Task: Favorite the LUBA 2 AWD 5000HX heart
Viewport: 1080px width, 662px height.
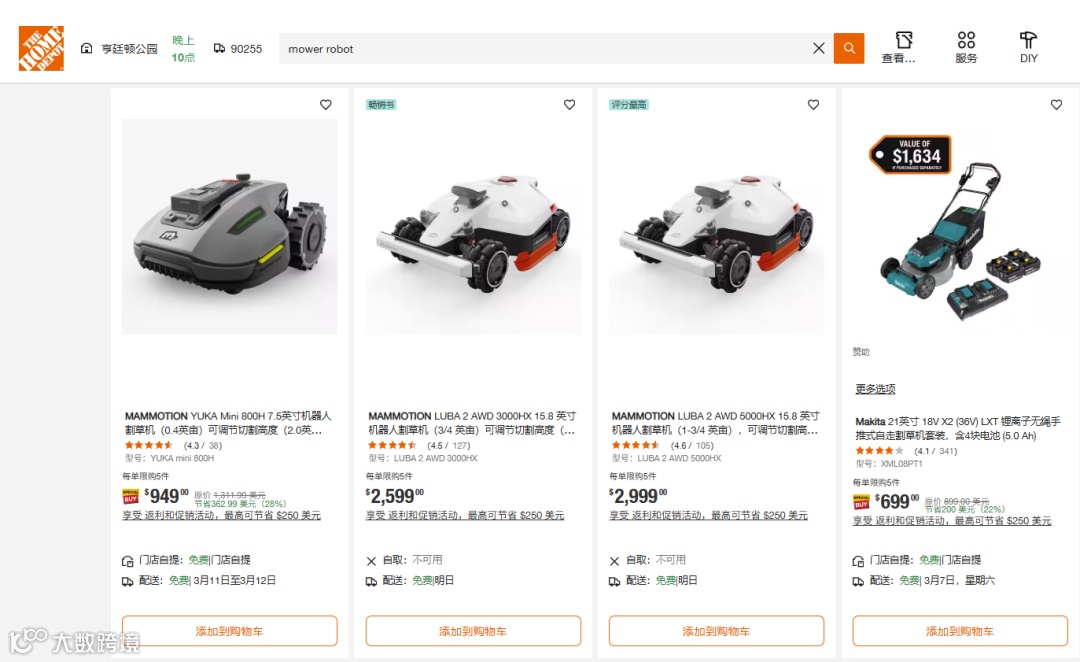Action: tap(813, 105)
